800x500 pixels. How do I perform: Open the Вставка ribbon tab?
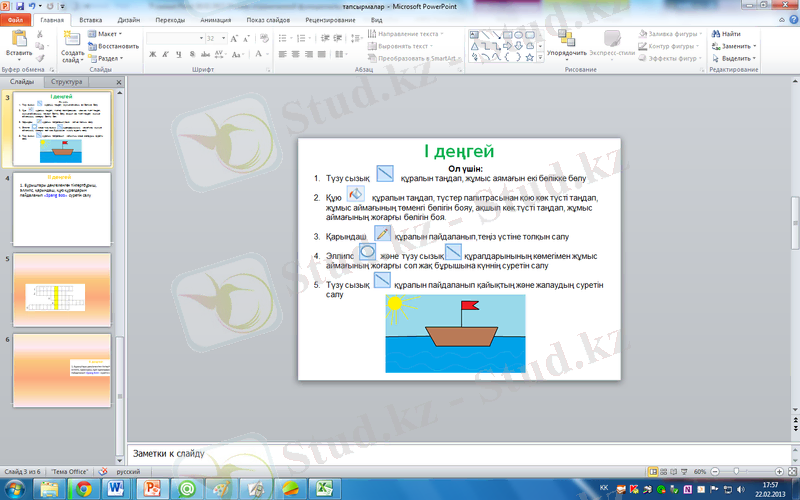coord(90,19)
